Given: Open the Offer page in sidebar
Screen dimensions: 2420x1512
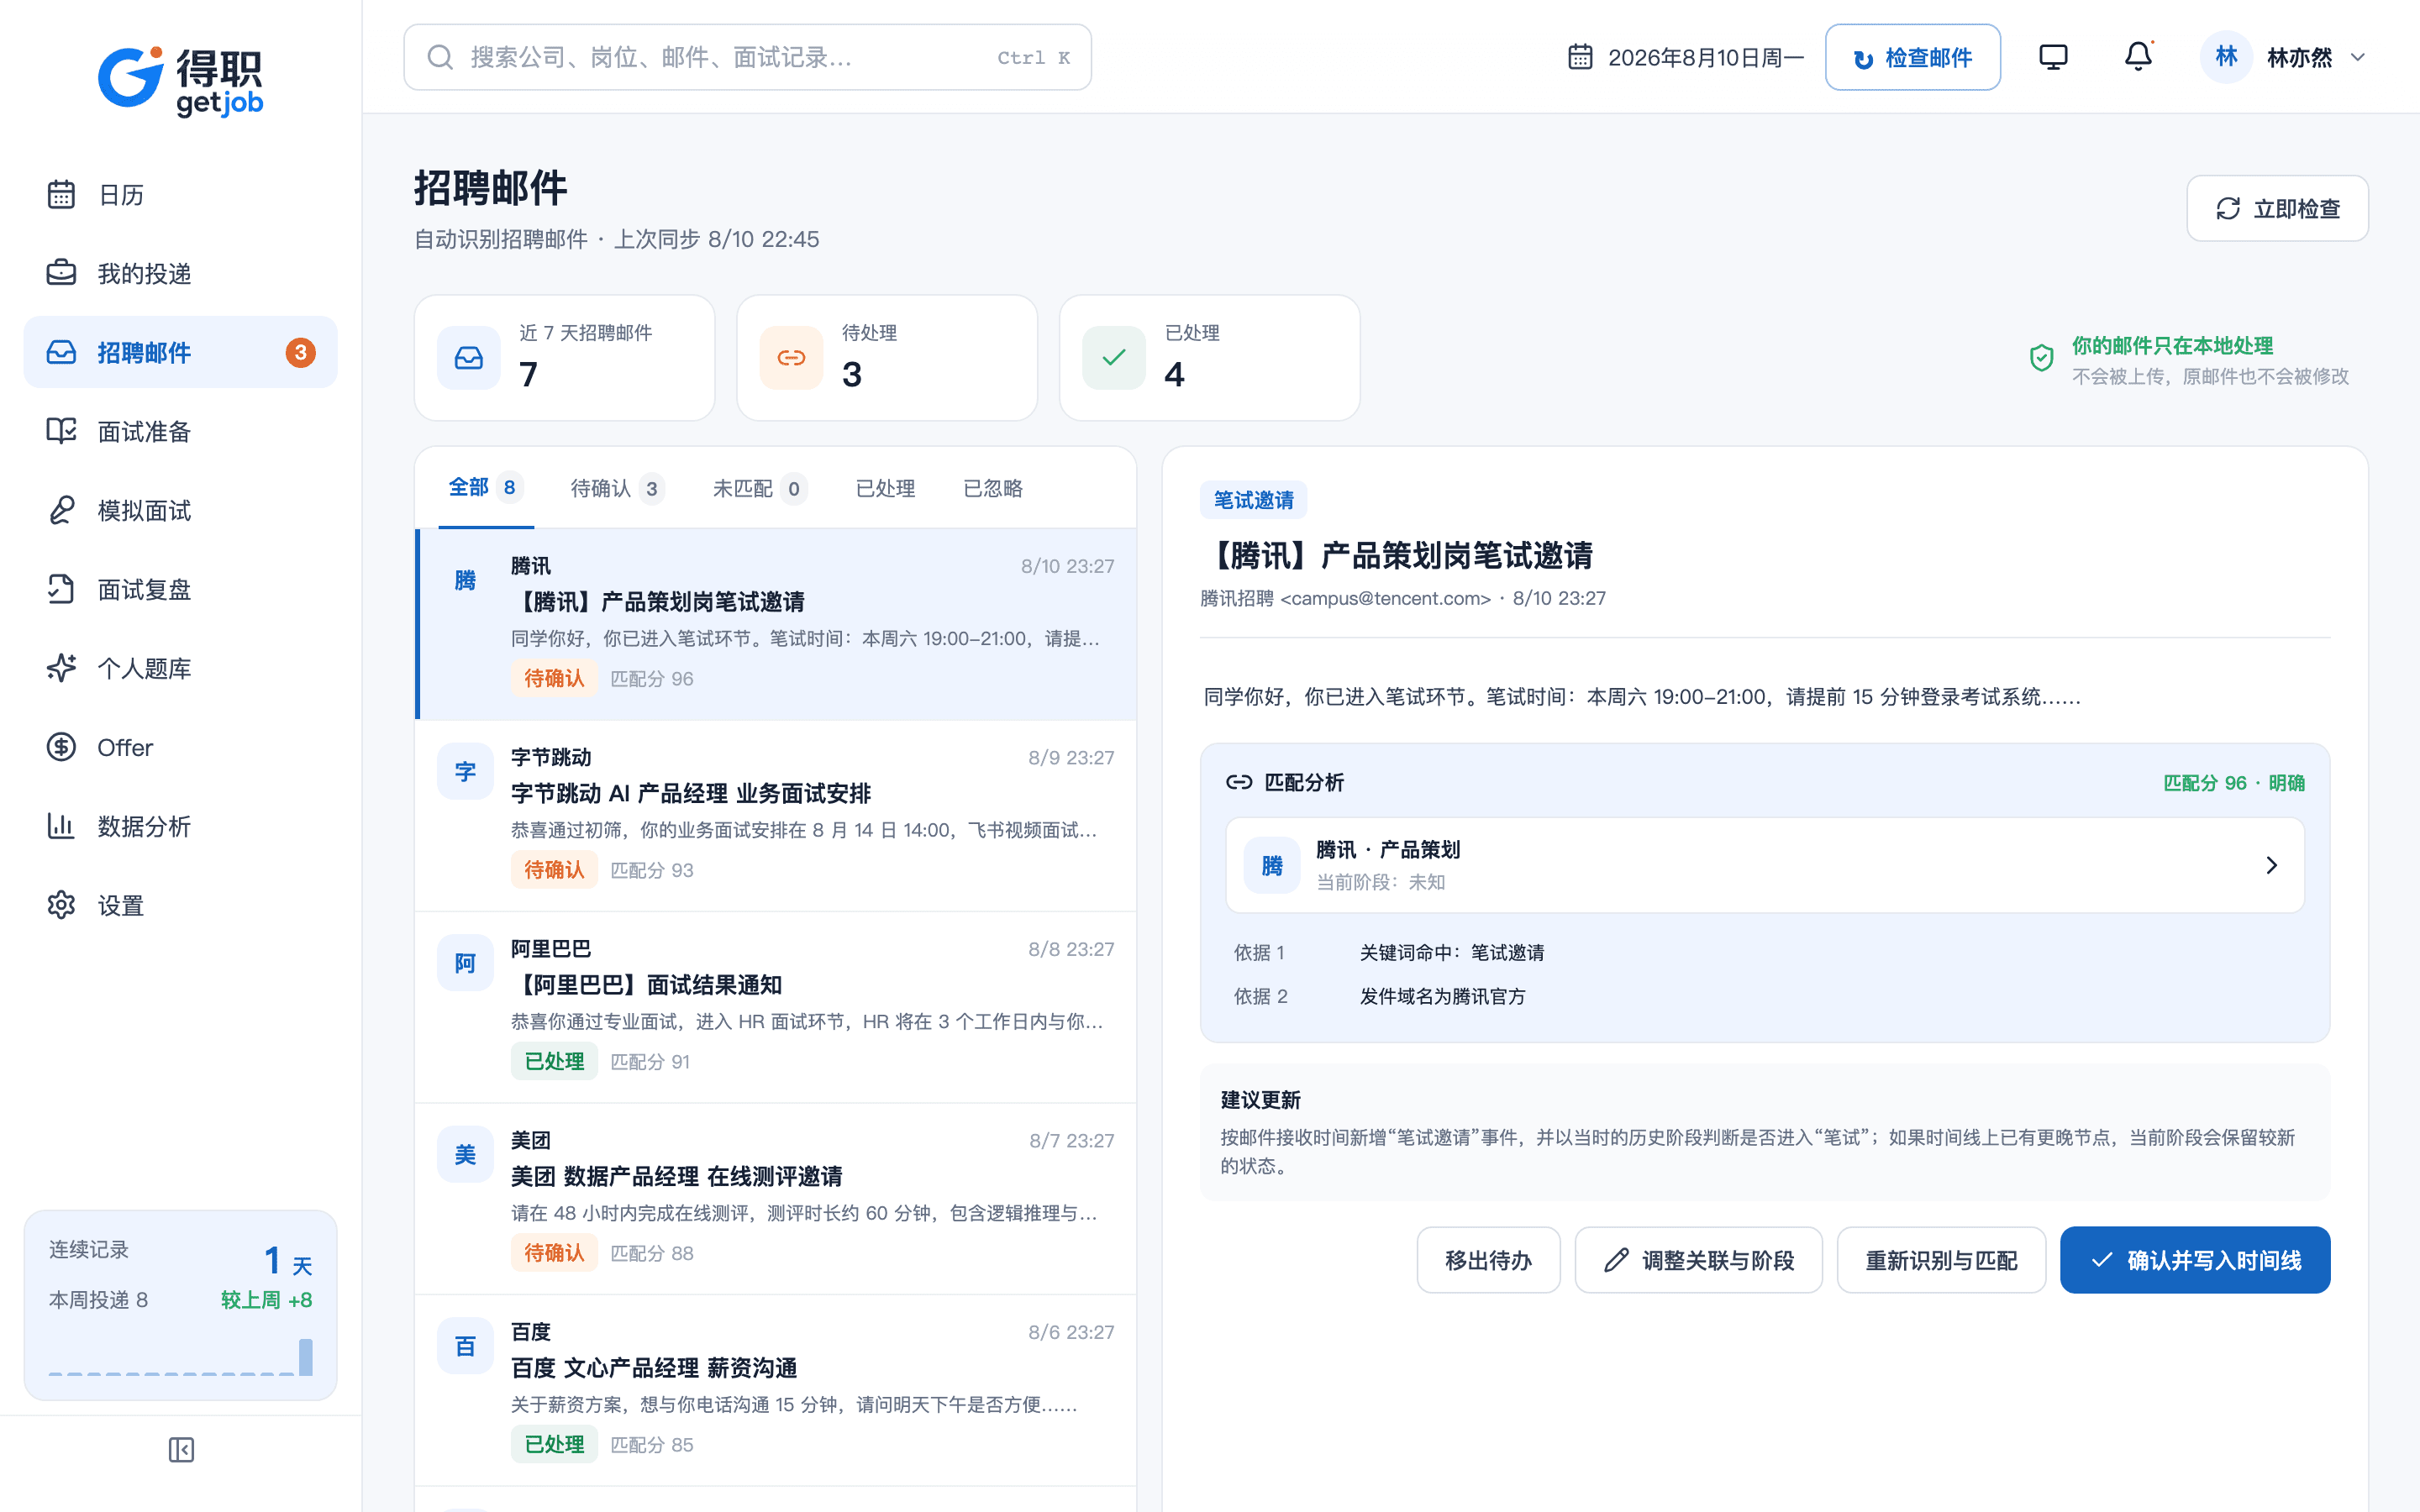Looking at the screenshot, I should coord(180,747).
